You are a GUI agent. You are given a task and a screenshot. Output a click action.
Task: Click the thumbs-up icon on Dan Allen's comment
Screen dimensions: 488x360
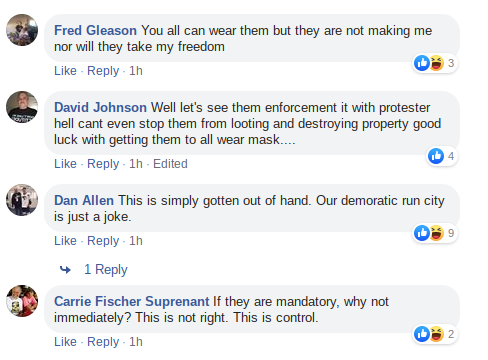click(422, 233)
